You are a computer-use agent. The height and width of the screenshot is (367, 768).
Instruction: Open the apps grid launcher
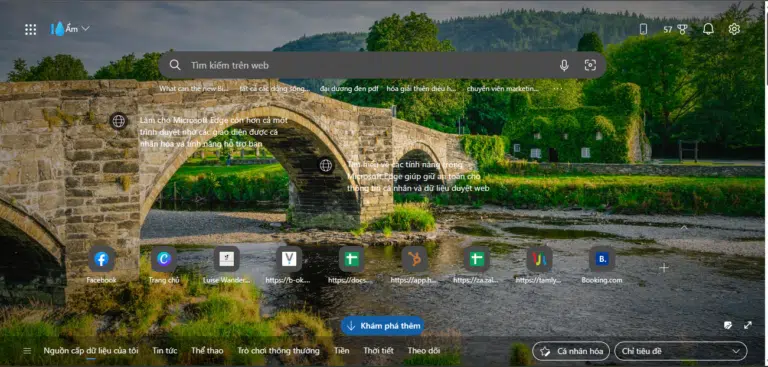(30, 29)
